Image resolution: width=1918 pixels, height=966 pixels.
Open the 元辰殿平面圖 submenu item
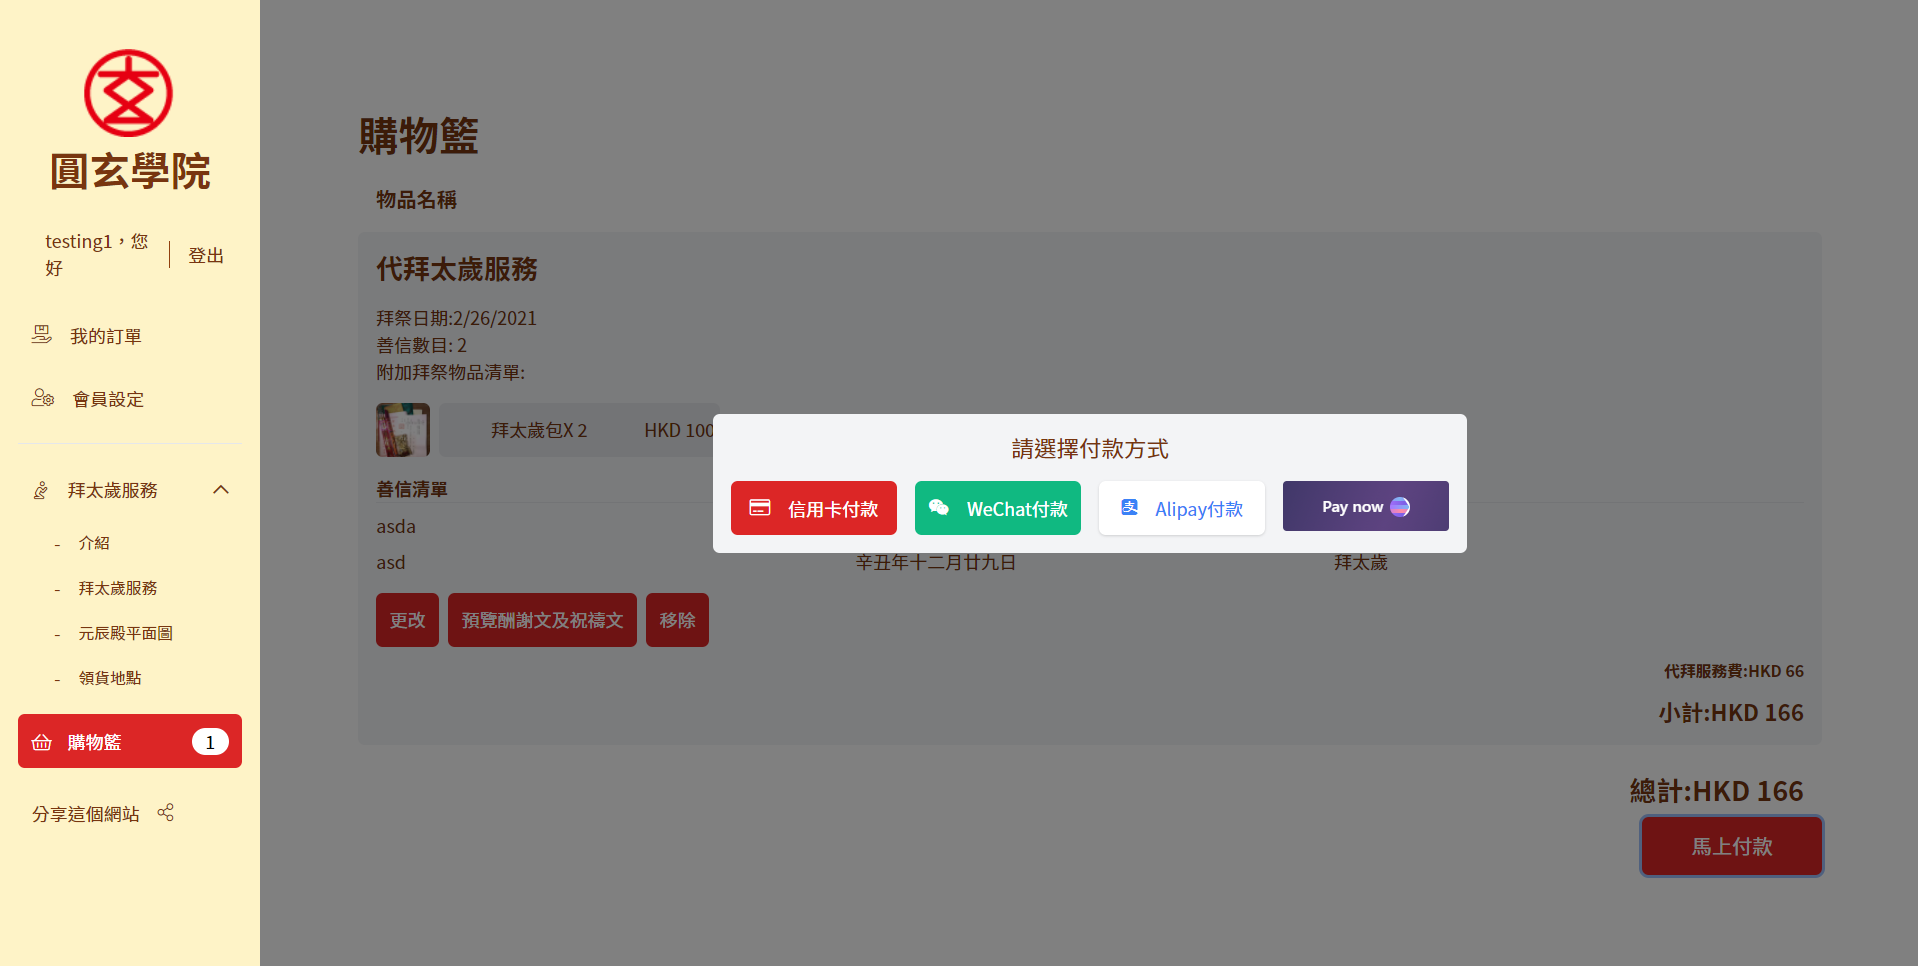tap(125, 633)
